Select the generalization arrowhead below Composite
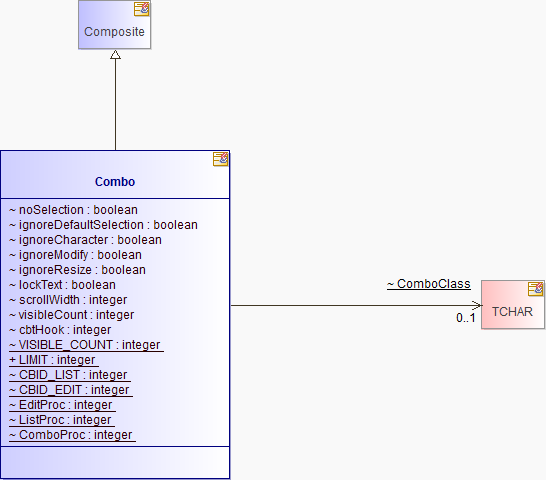 coord(116,54)
